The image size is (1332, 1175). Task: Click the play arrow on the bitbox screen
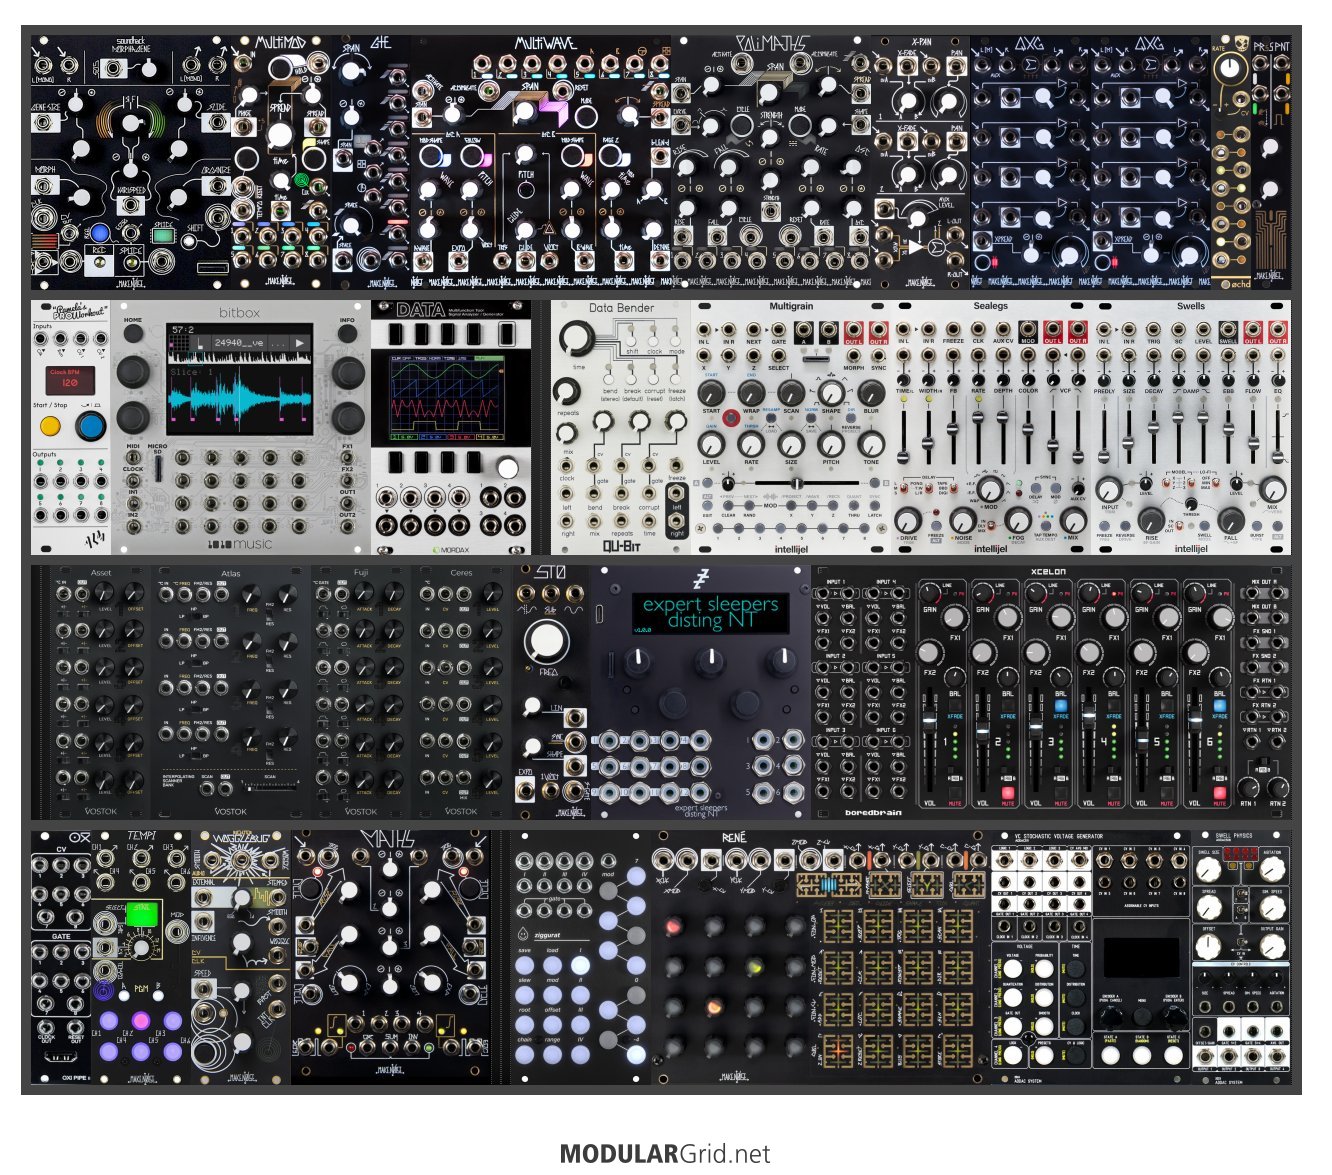tap(299, 343)
